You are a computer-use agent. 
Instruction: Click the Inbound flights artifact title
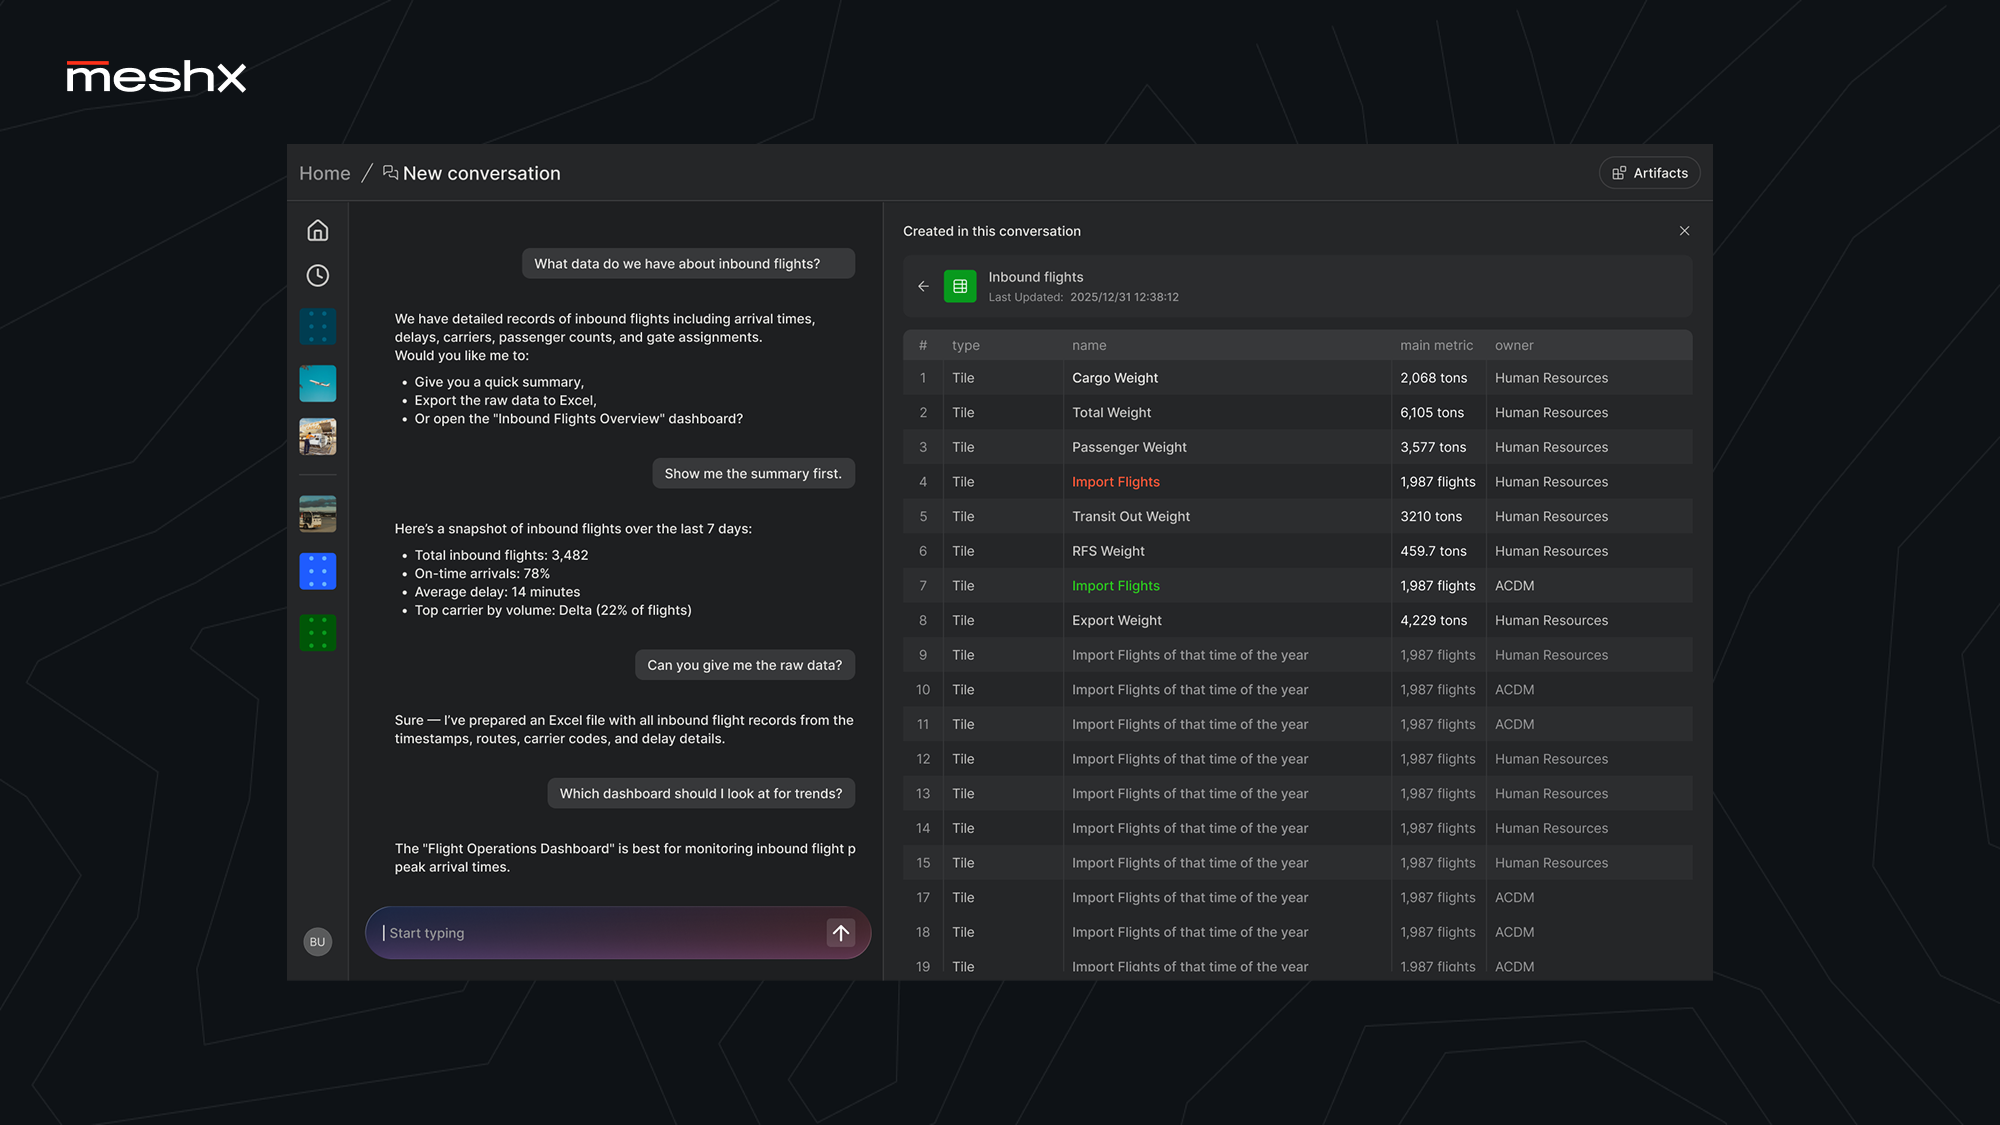pyautogui.click(x=1036, y=277)
